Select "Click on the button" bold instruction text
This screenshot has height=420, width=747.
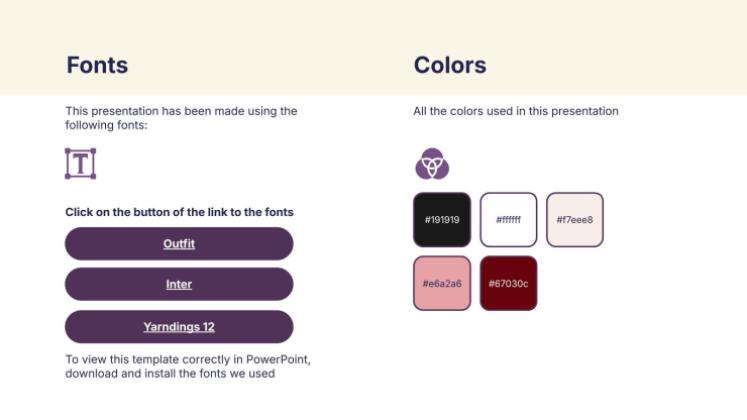tap(179, 212)
